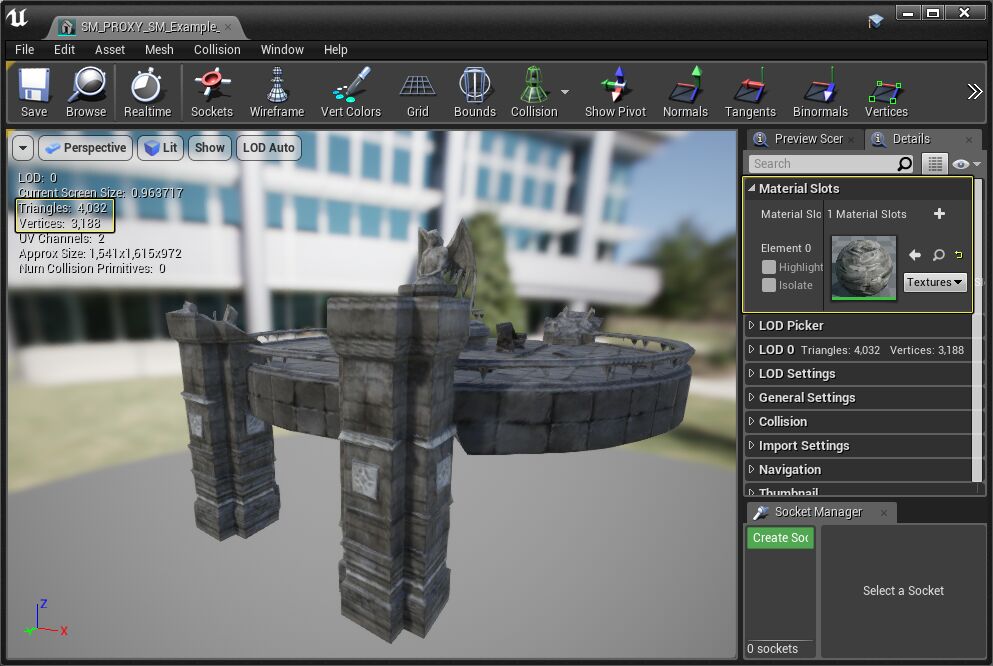Enable the Highlight checkbox for Element 0
The image size is (993, 666).
pos(769,267)
